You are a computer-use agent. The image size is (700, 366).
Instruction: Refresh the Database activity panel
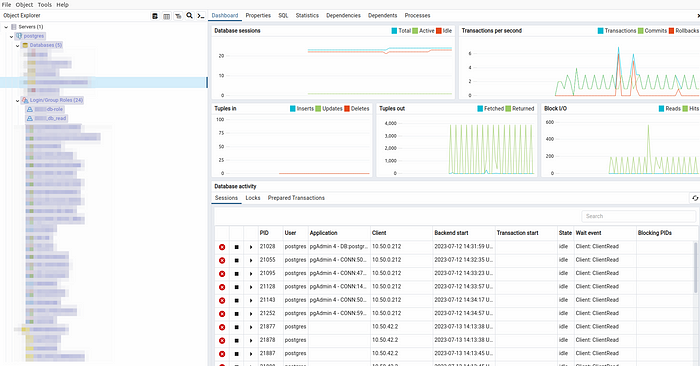click(695, 198)
